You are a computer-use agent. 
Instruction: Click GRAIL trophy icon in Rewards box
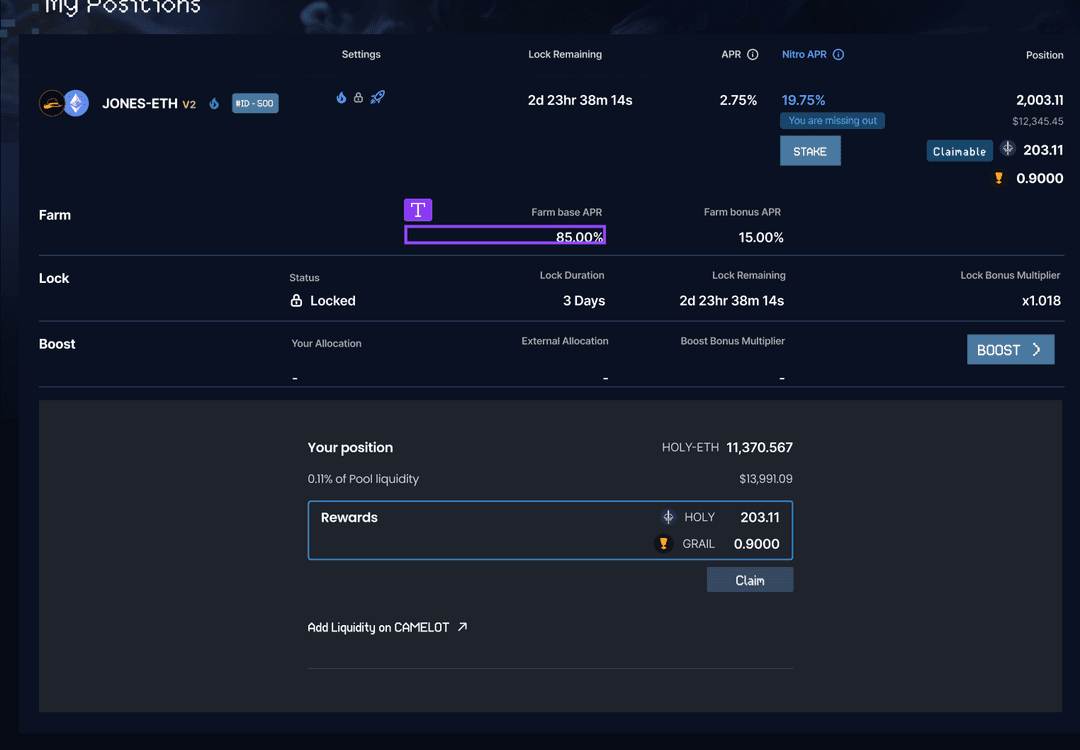click(663, 543)
